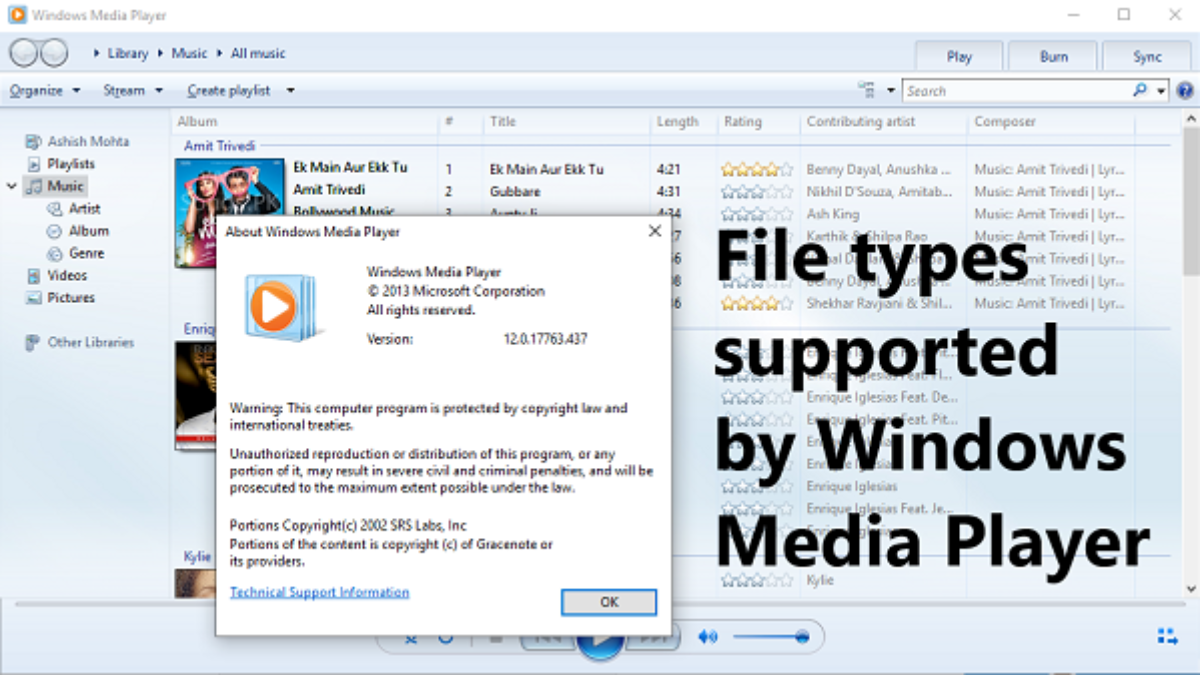Expand the breadcrumb arrow before All music
Image resolution: width=1200 pixels, height=675 pixels.
[221, 53]
